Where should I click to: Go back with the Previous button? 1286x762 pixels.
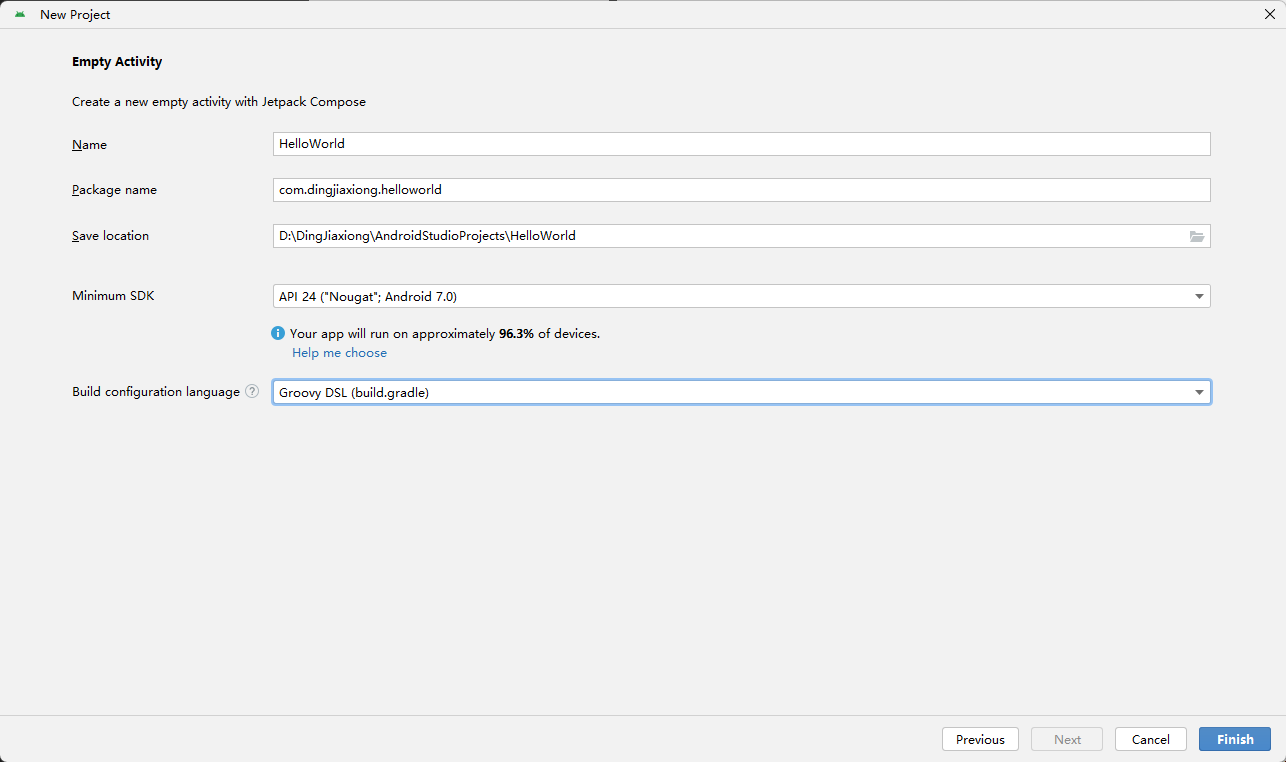pos(980,739)
